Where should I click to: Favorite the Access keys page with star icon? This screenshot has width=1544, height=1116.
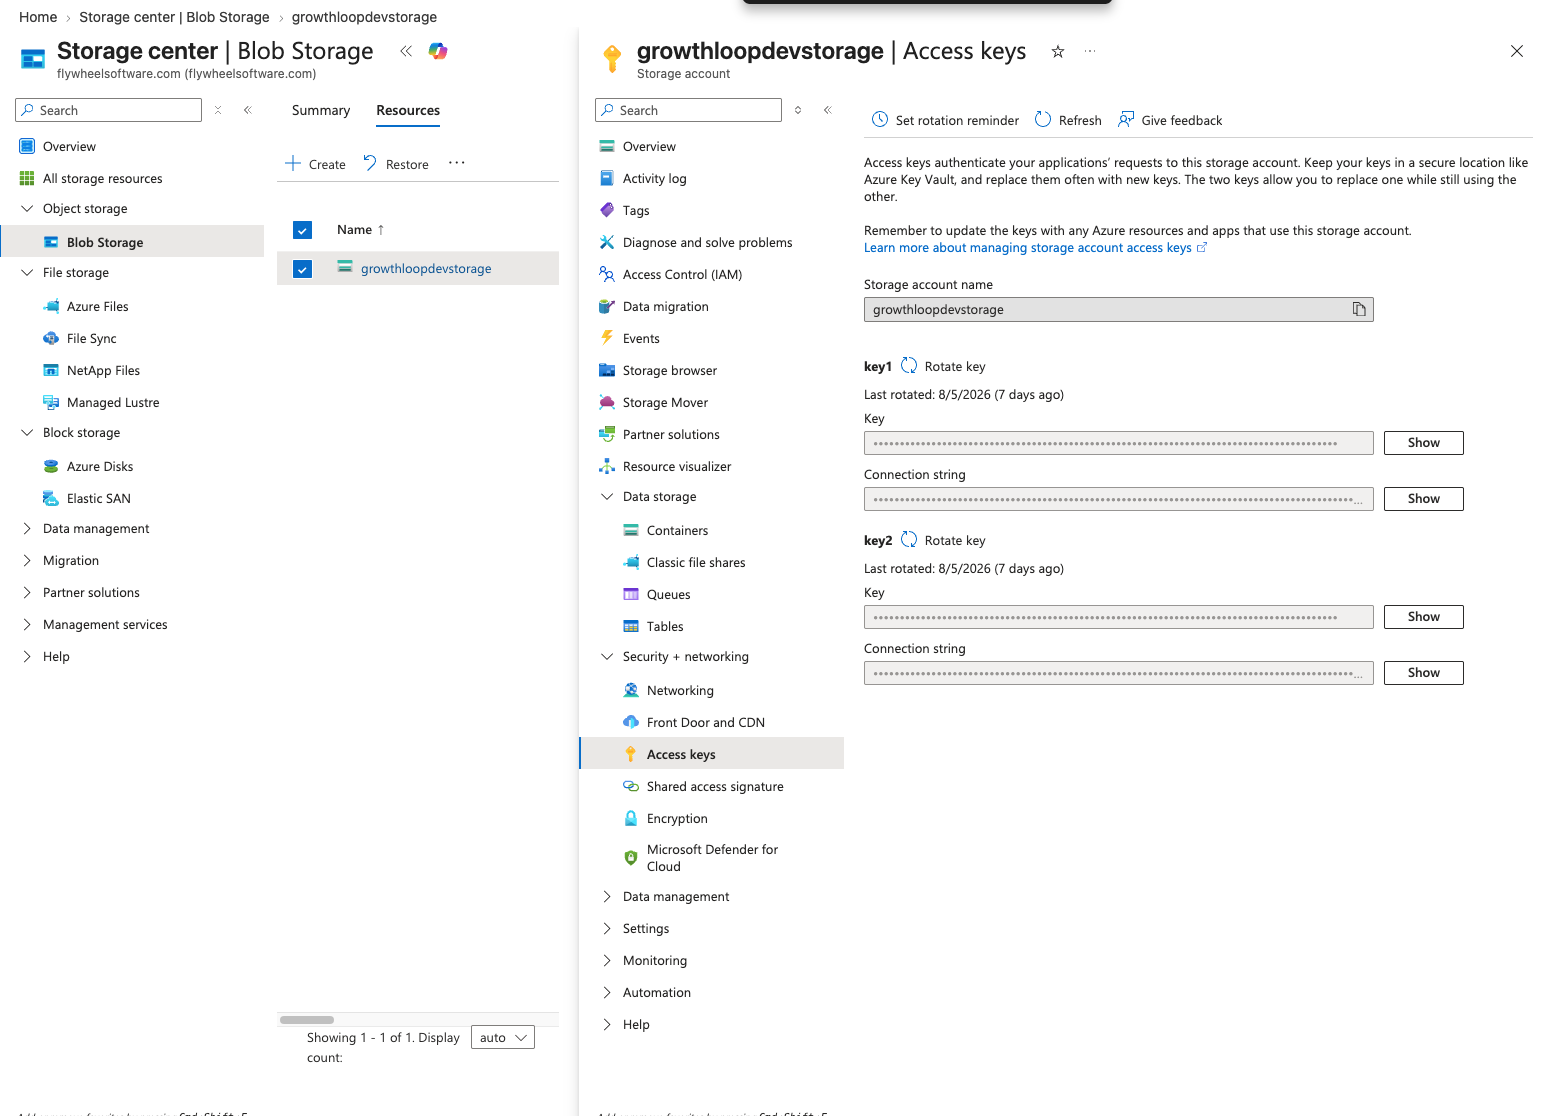tap(1057, 51)
